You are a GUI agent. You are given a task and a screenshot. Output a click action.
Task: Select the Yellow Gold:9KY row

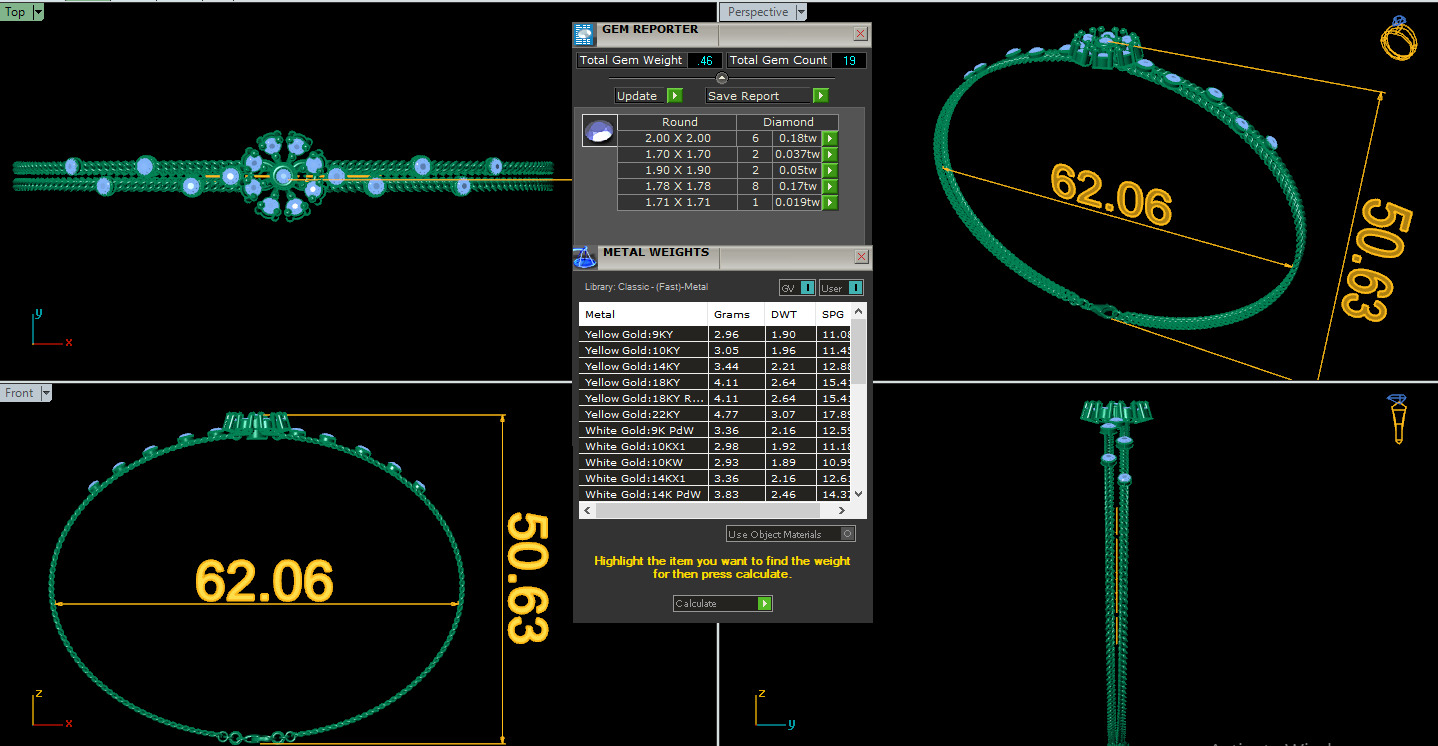[714, 334]
